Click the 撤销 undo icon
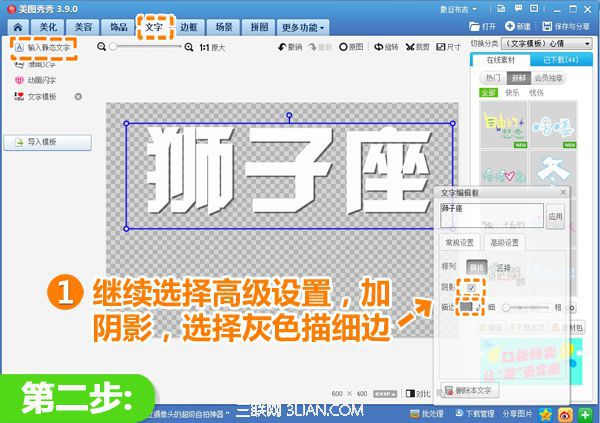The image size is (600, 423). pos(288,47)
